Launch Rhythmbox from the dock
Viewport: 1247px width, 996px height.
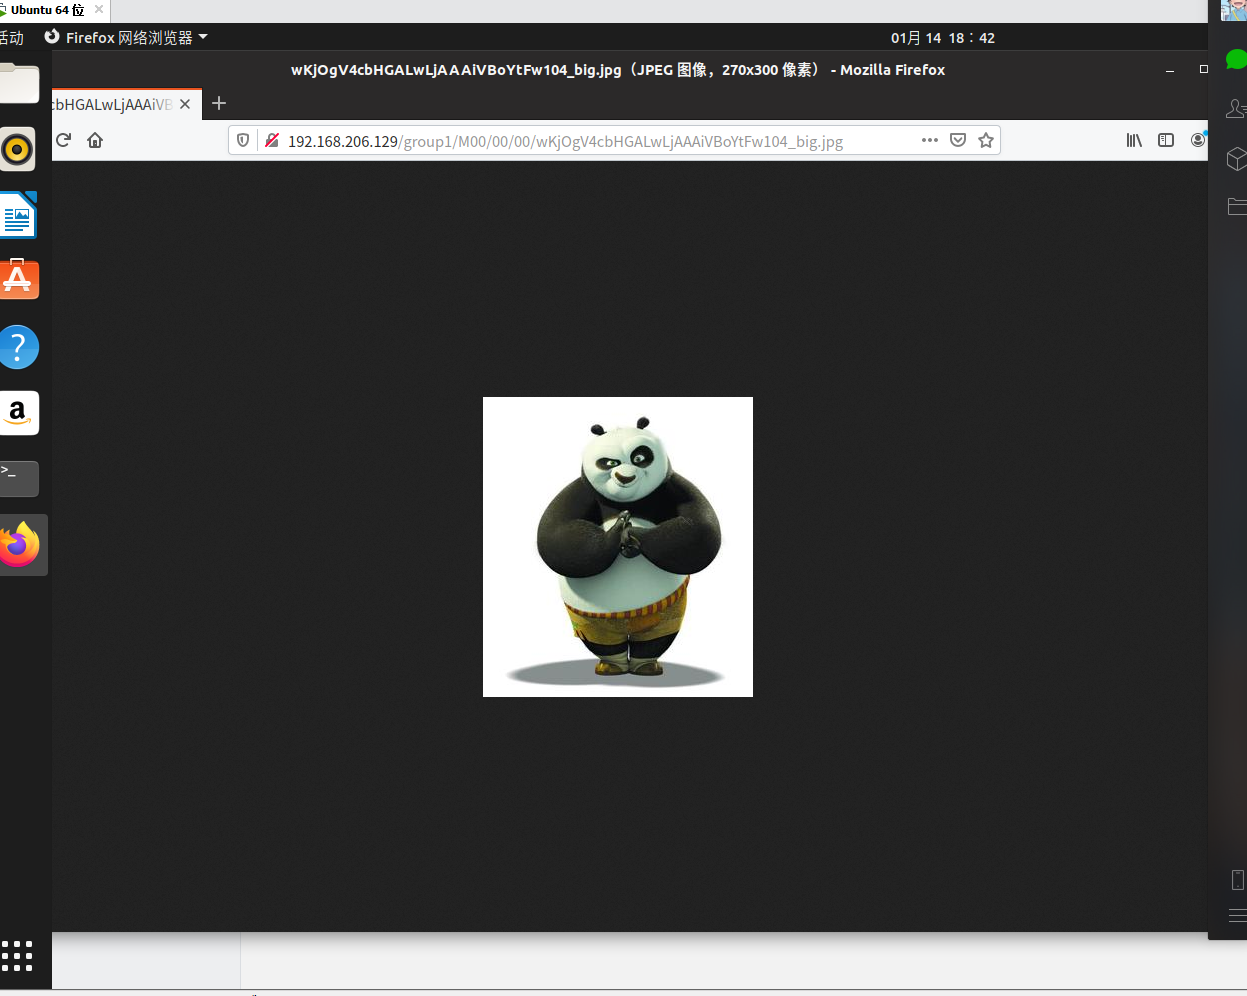click(x=18, y=150)
